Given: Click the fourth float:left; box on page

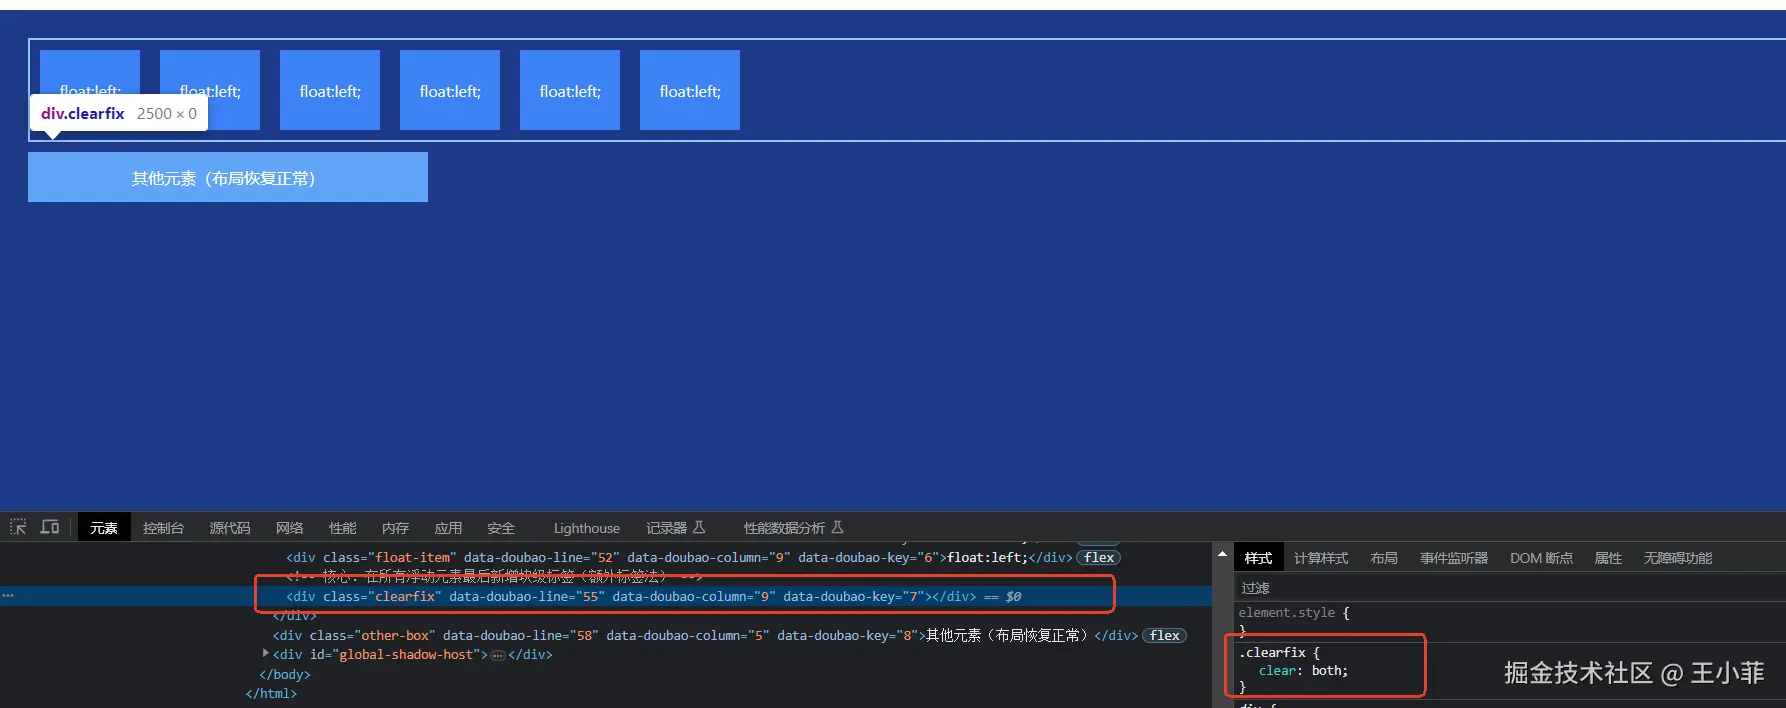Looking at the screenshot, I should 450,90.
